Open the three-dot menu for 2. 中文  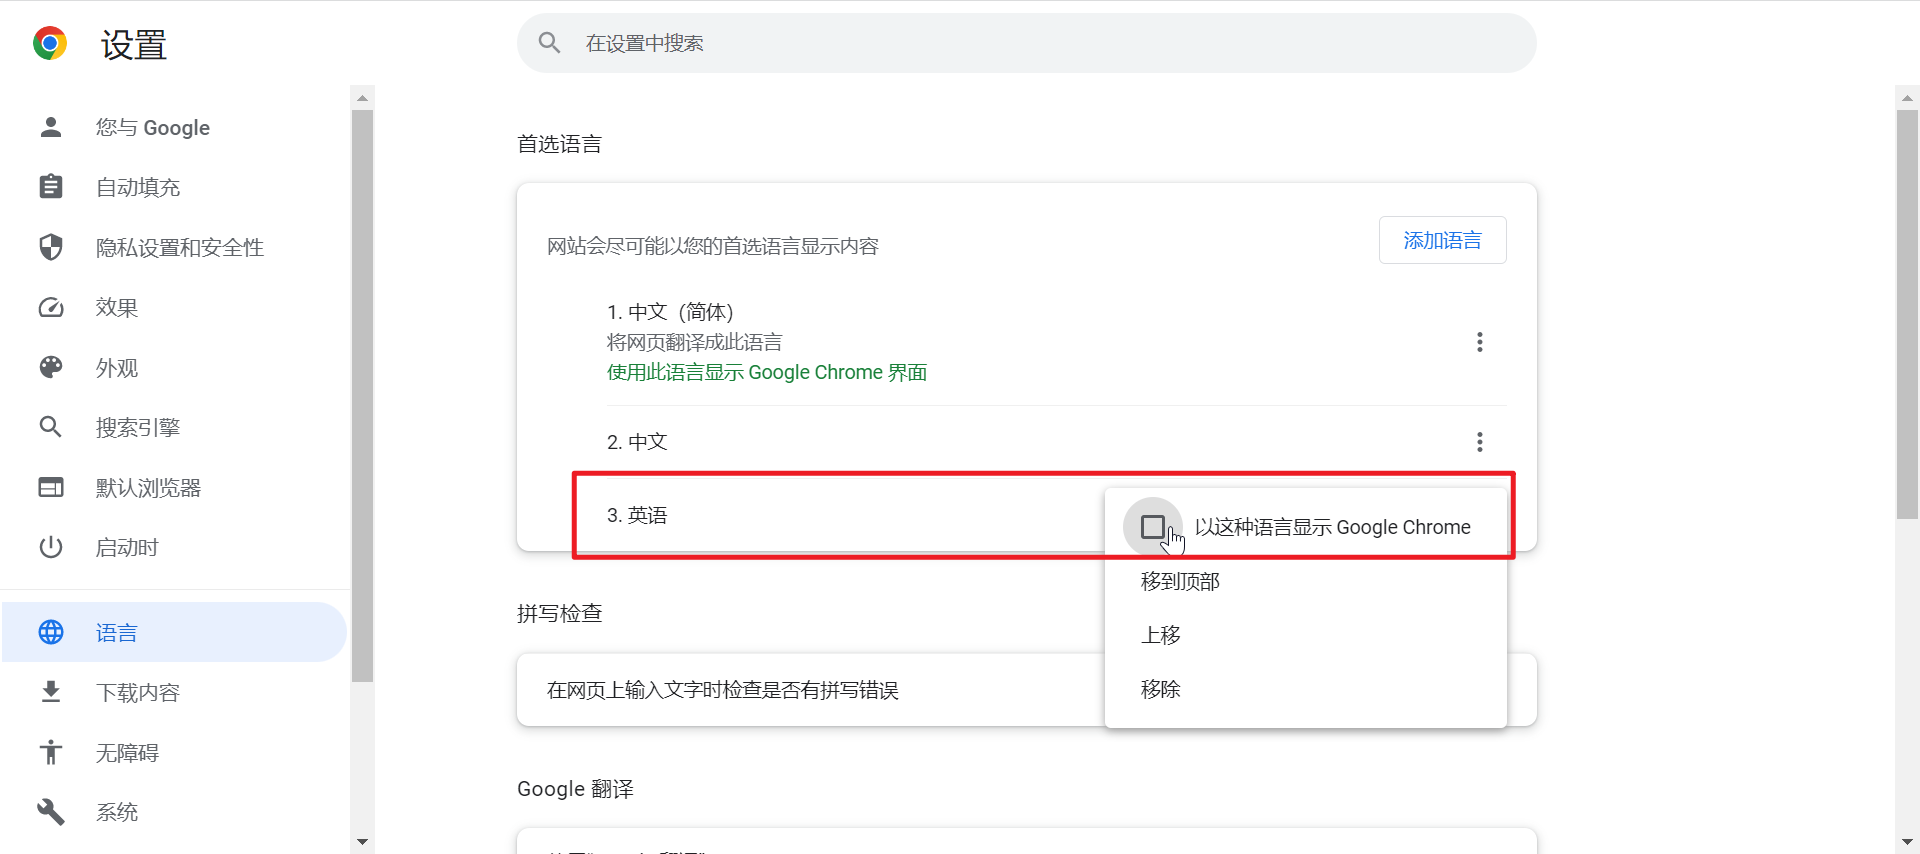tap(1480, 442)
